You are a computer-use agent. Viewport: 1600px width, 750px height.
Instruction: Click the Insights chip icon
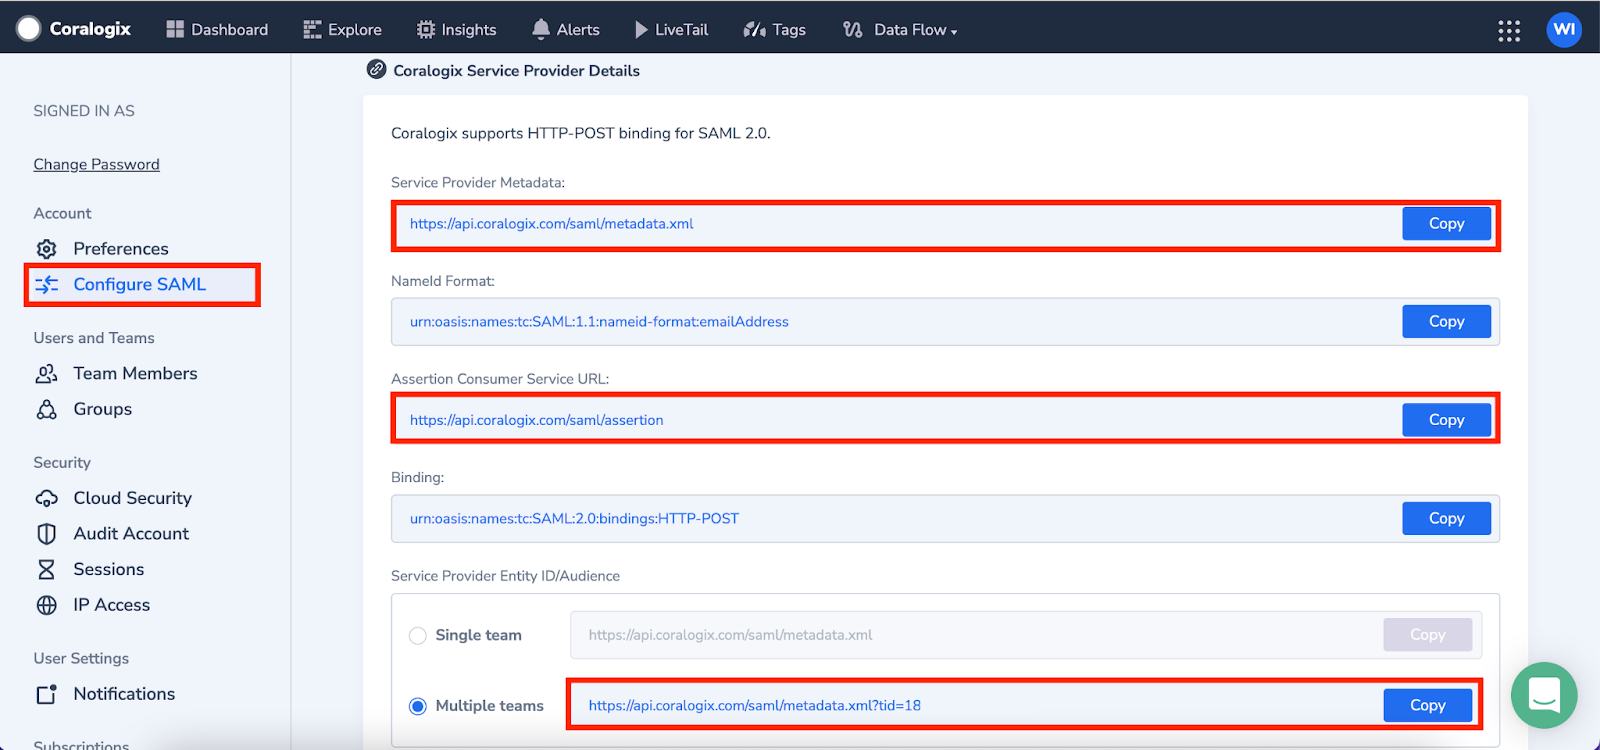[426, 30]
